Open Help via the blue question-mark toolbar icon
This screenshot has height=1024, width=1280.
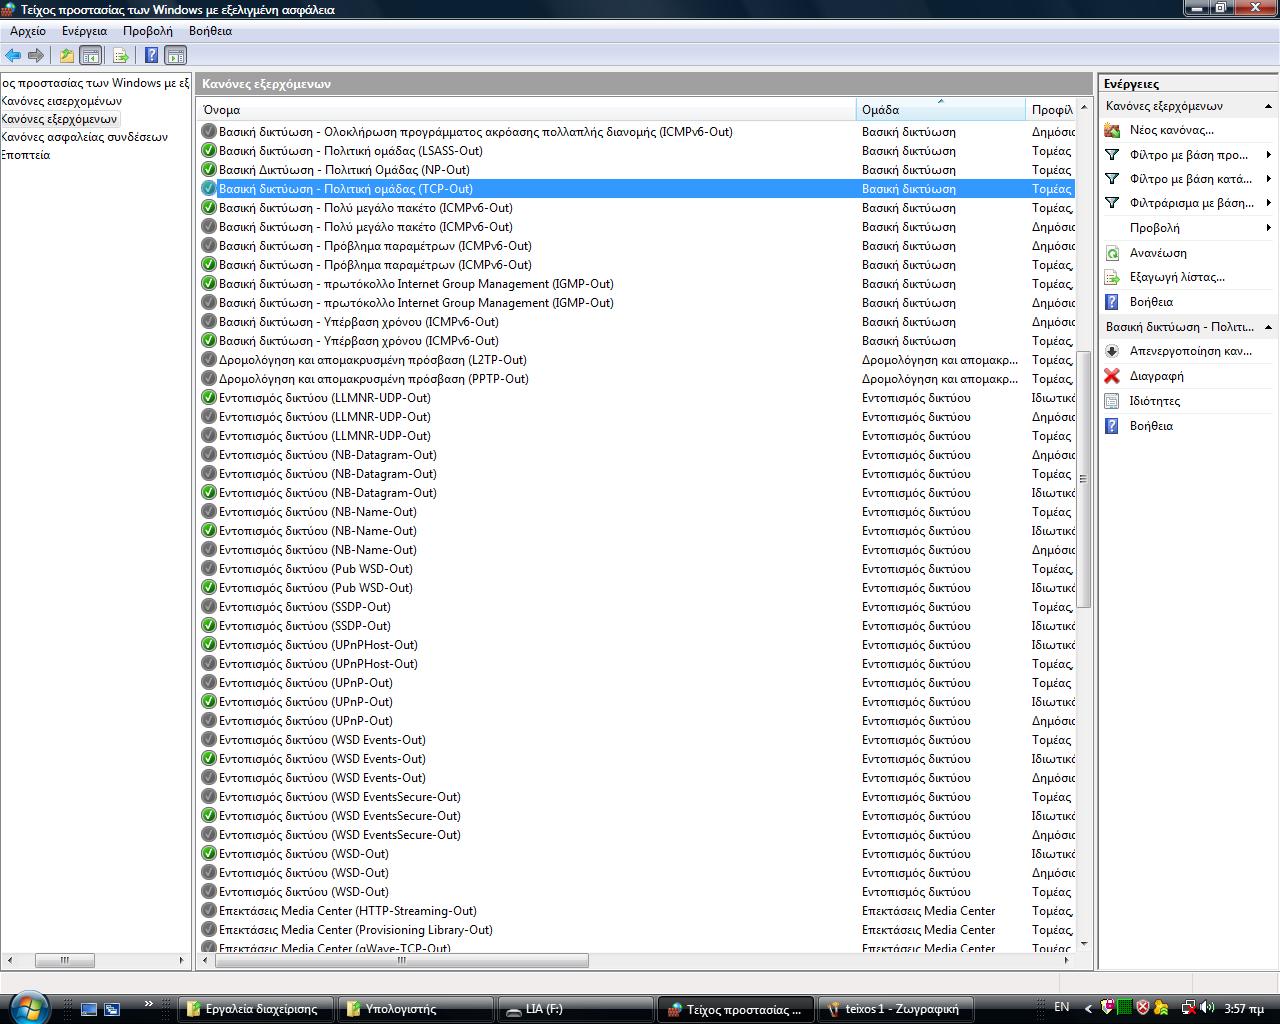tap(151, 56)
